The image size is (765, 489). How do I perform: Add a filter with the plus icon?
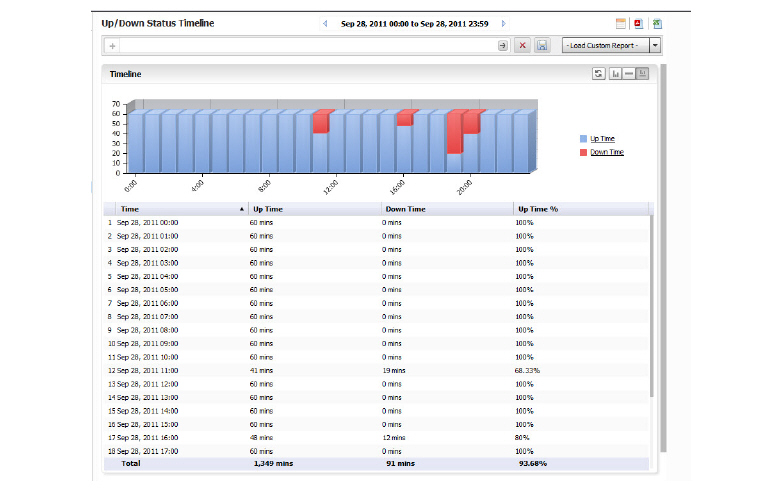(x=112, y=46)
